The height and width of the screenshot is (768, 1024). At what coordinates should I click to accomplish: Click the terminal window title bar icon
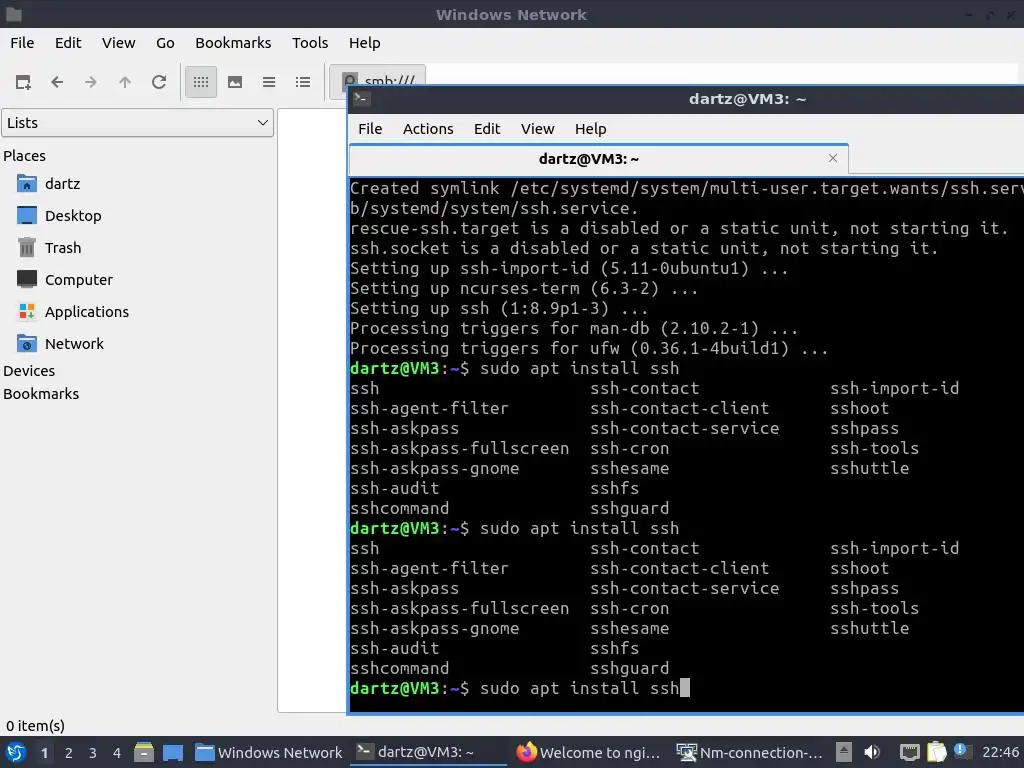pos(362,99)
